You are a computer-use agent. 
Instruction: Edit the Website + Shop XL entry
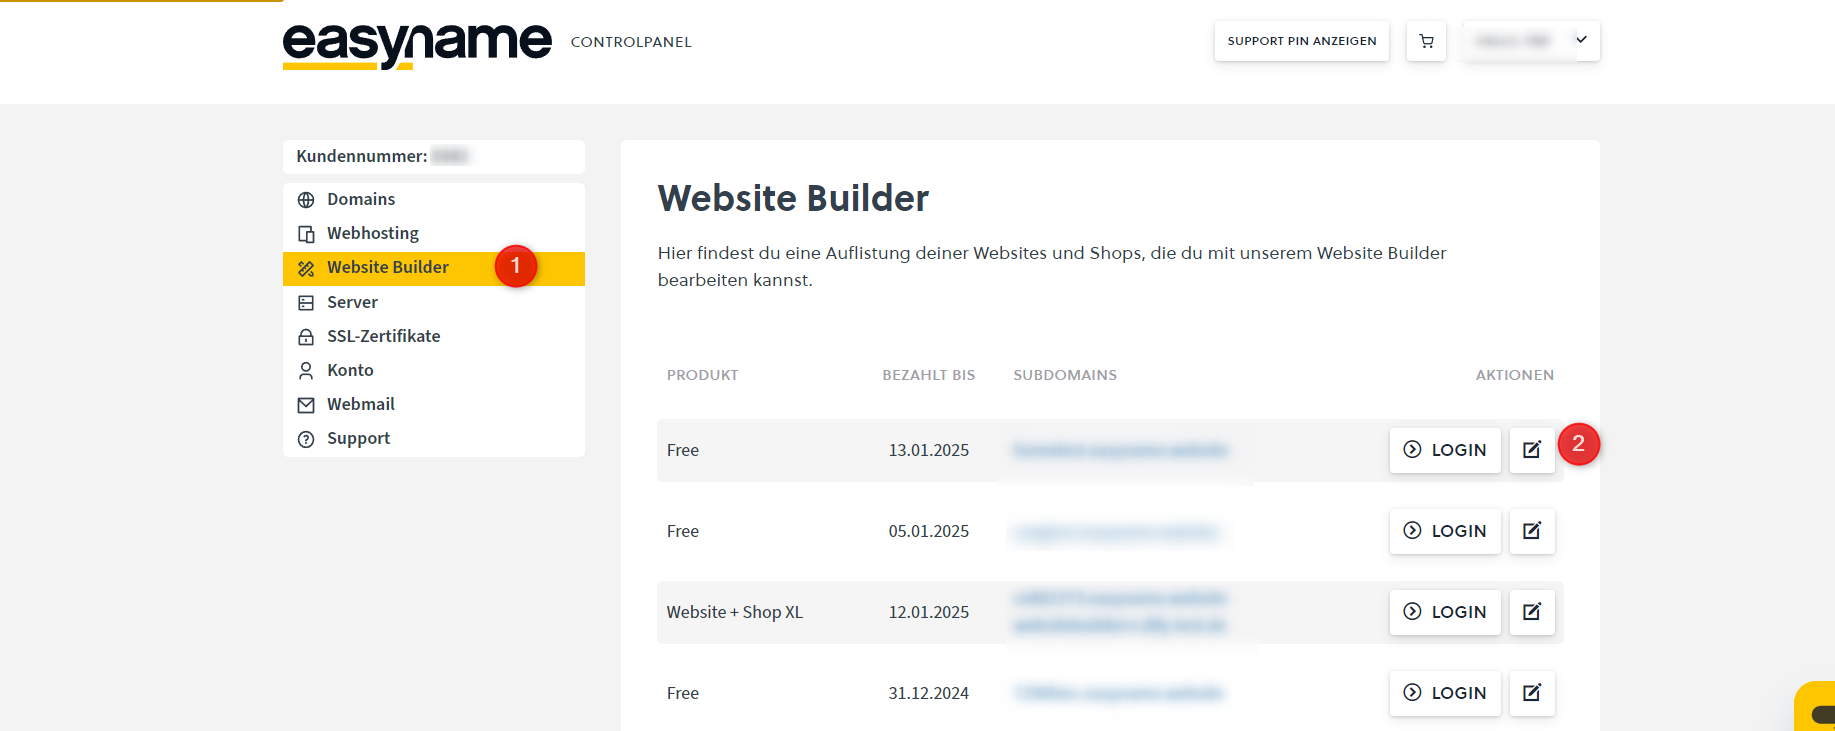pos(1531,612)
